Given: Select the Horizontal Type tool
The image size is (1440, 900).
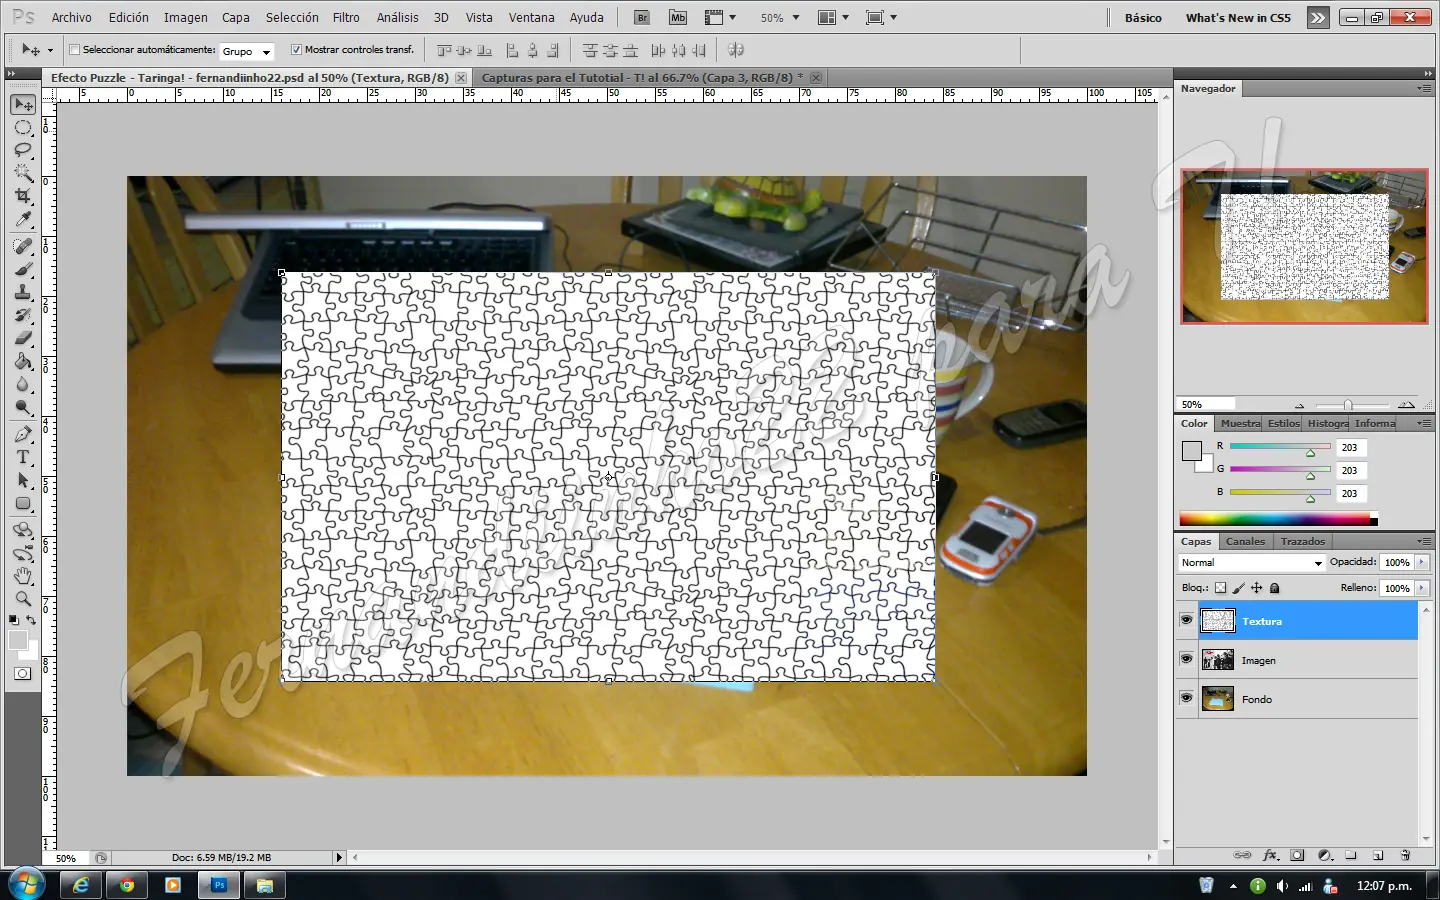Looking at the screenshot, I should [23, 457].
